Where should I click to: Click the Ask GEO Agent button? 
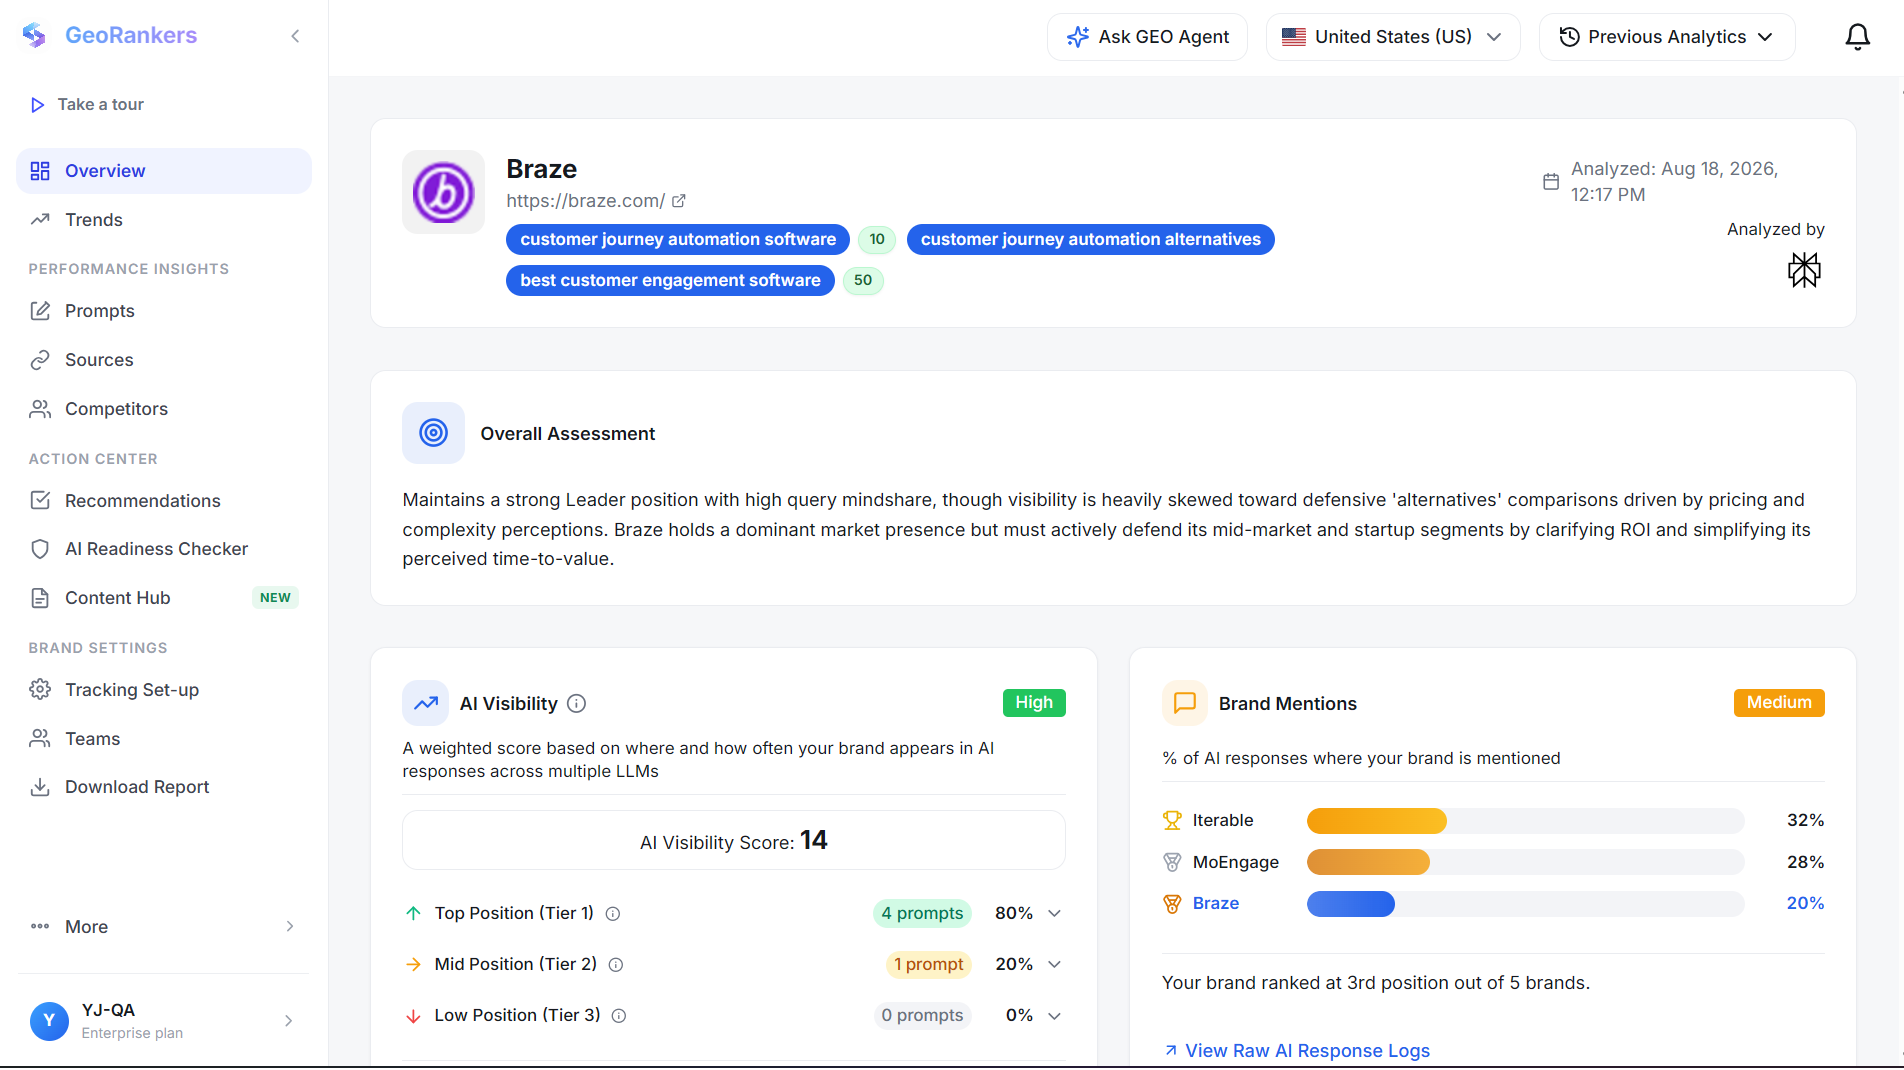pyautogui.click(x=1147, y=37)
